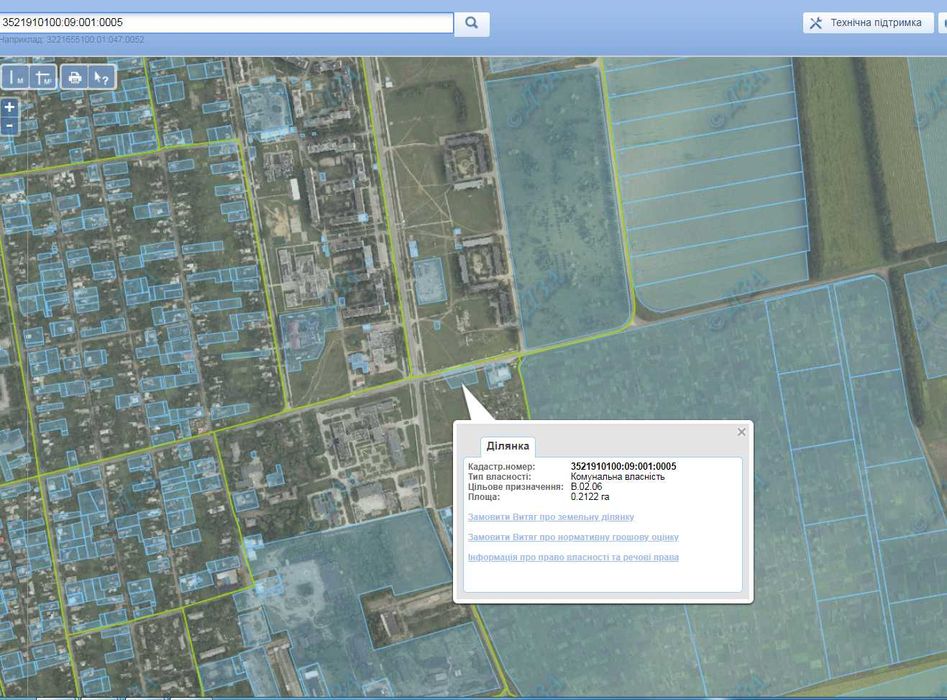Select the area measuring tool
Image resolution: width=947 pixels, height=700 pixels.
click(43, 78)
